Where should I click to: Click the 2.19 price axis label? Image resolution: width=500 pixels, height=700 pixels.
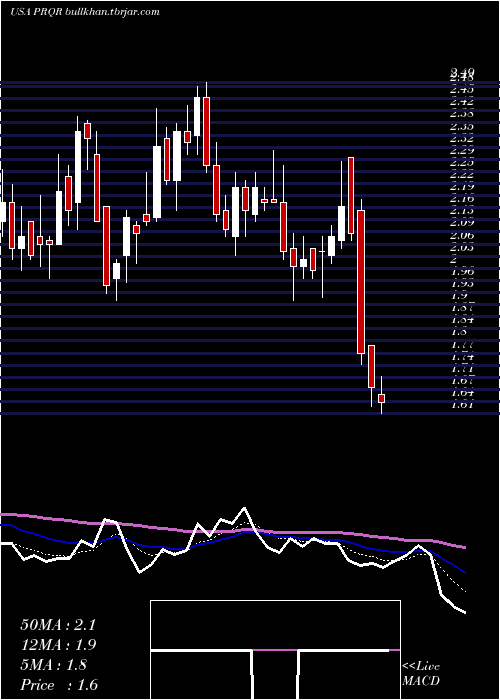(x=462, y=187)
